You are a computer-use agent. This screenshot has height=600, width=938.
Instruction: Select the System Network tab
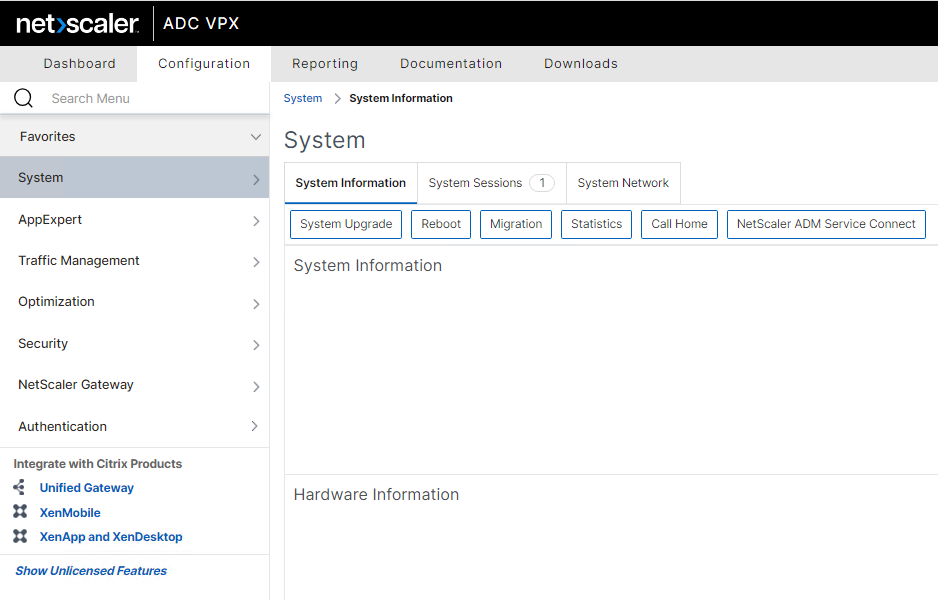(x=623, y=183)
